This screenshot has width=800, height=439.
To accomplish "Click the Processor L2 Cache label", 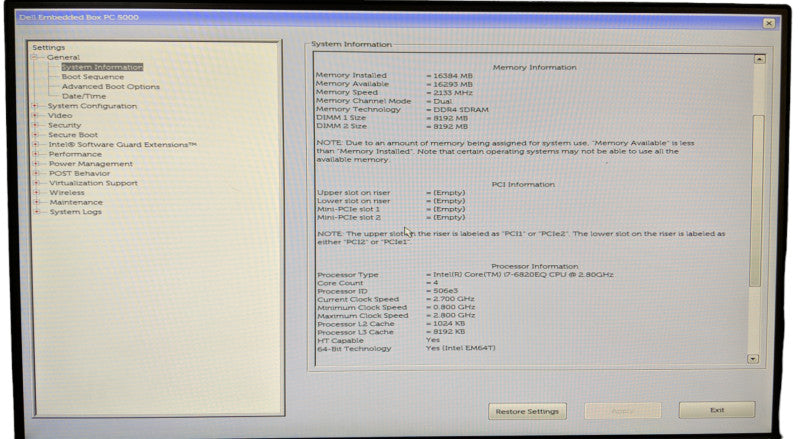I will [356, 324].
